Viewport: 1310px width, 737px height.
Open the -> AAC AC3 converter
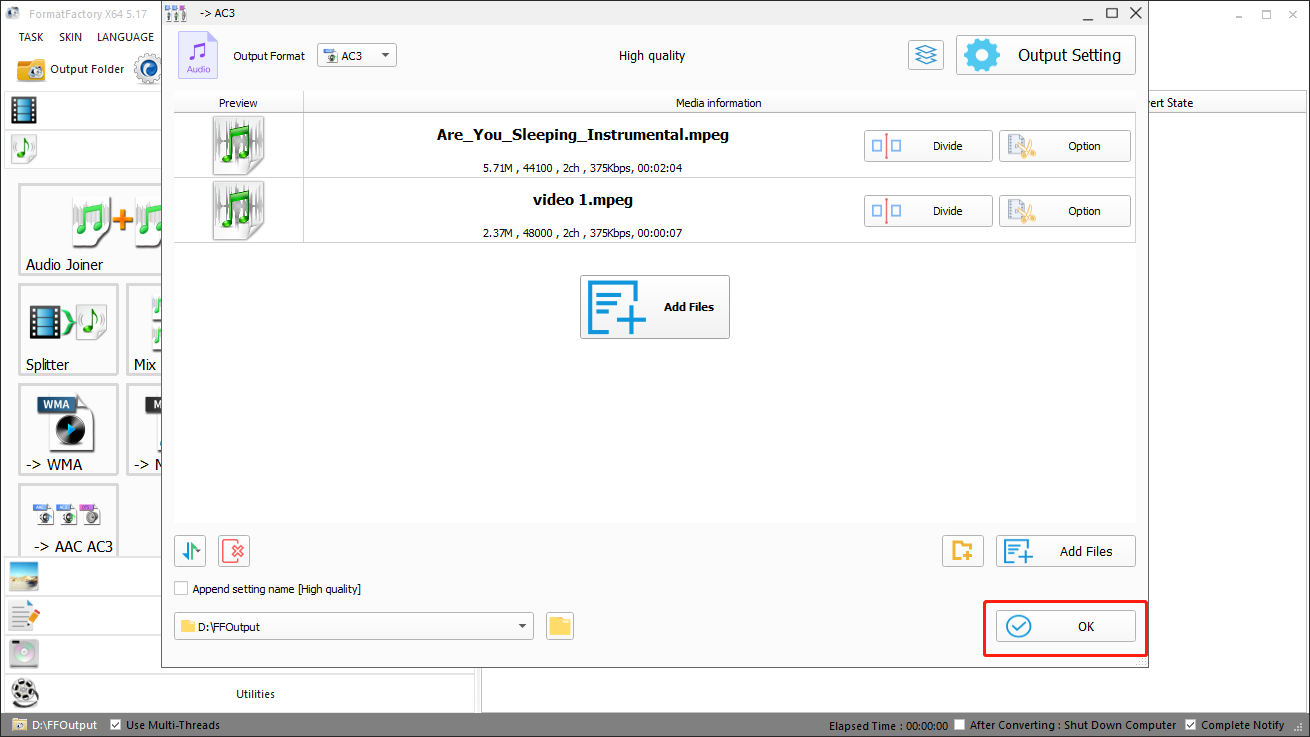coord(68,518)
